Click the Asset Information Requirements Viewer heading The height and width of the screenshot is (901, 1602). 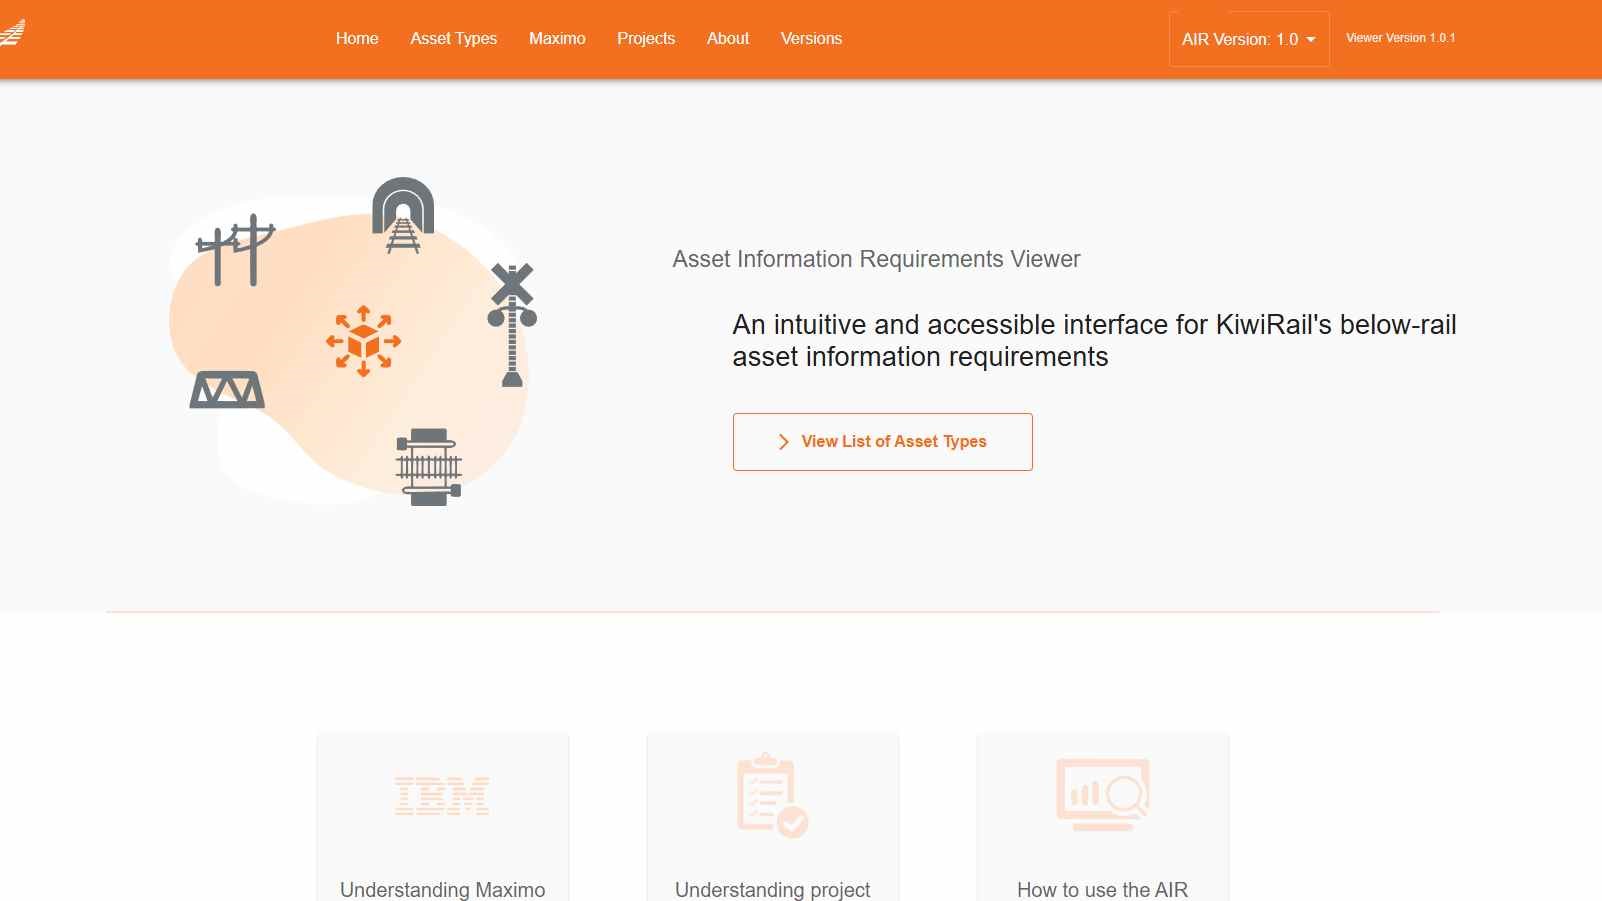[876, 259]
